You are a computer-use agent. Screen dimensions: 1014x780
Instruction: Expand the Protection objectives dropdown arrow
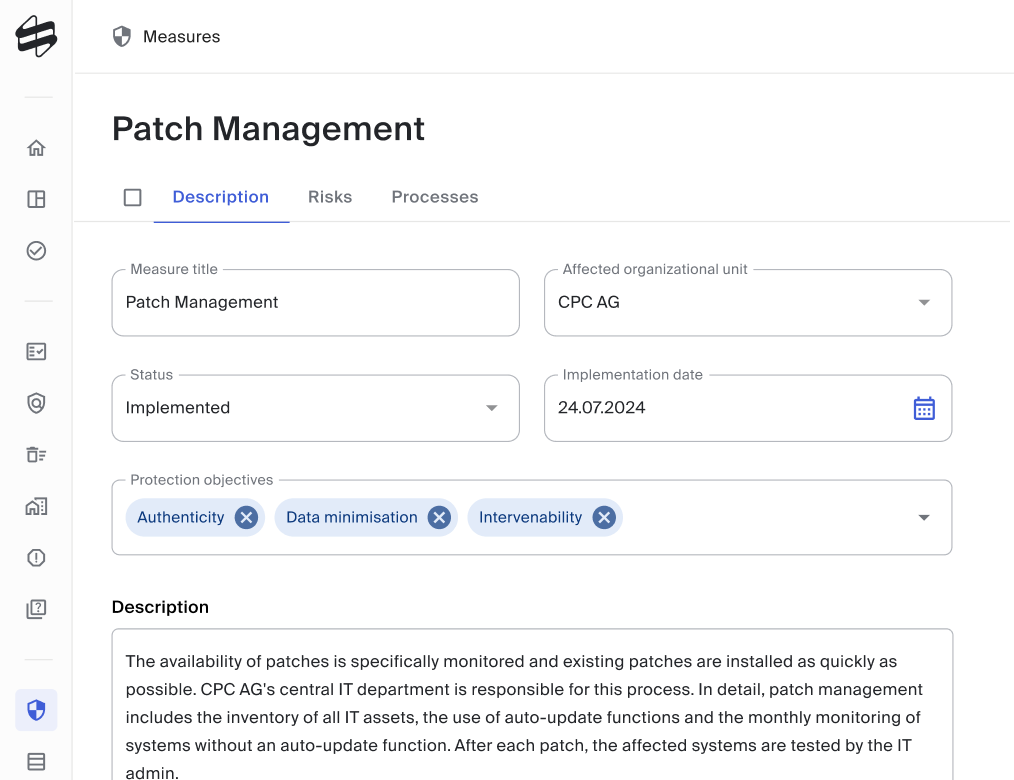tap(924, 517)
